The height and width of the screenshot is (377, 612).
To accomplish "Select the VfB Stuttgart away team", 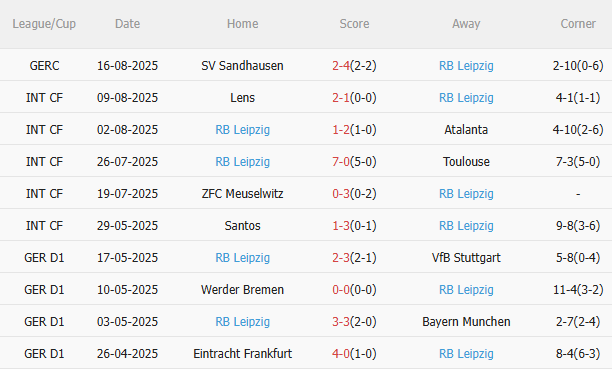I will tap(466, 258).
